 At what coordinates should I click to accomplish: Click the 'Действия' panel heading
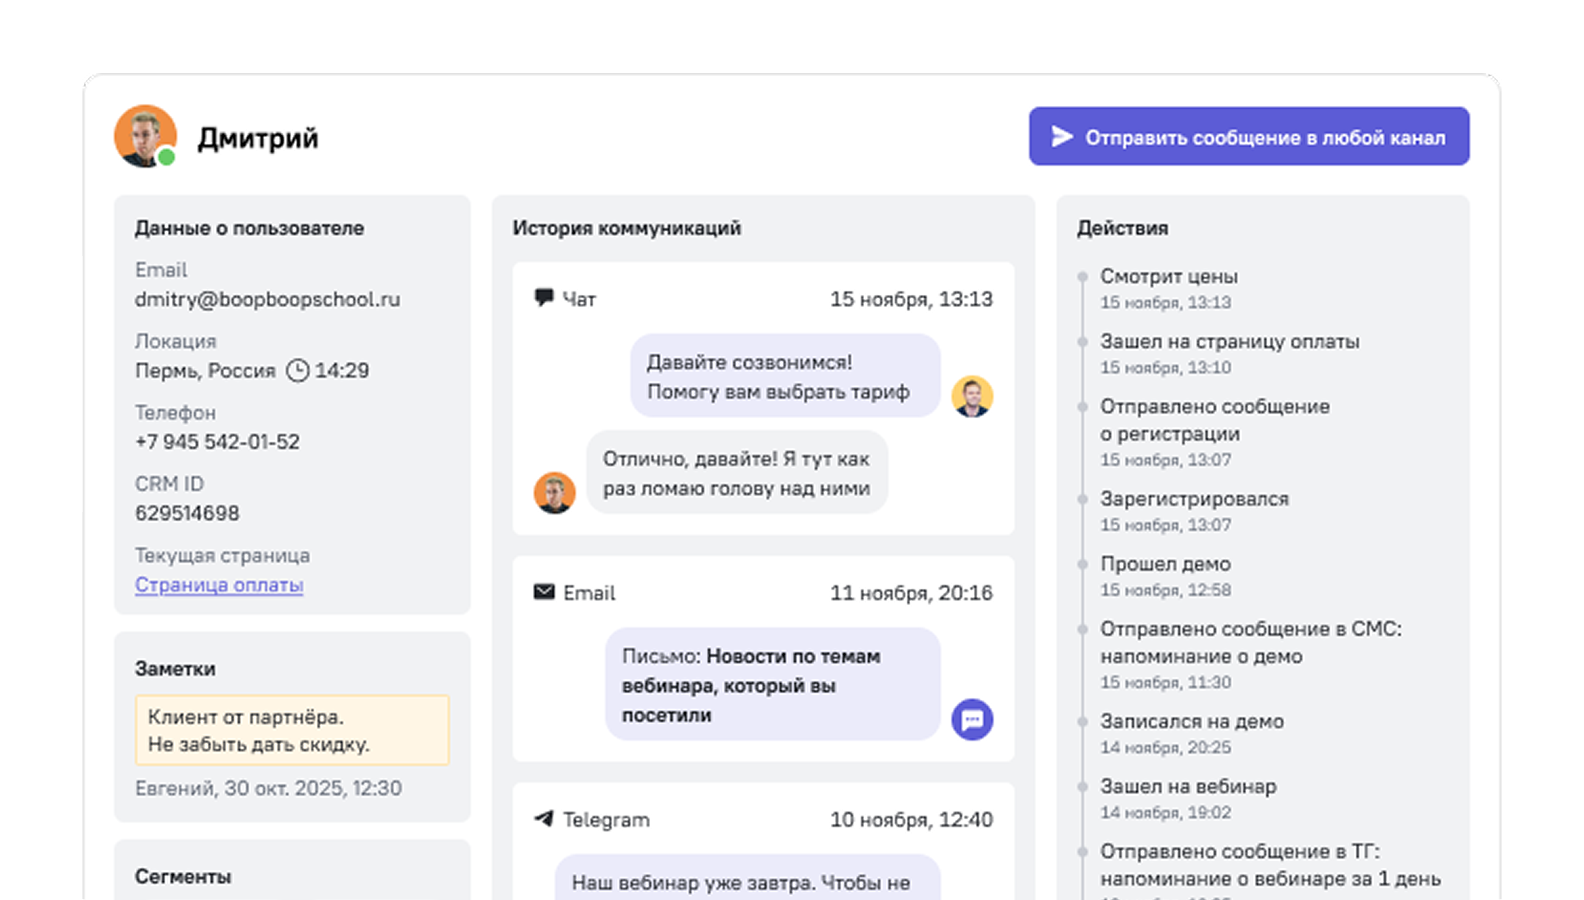1122,228
